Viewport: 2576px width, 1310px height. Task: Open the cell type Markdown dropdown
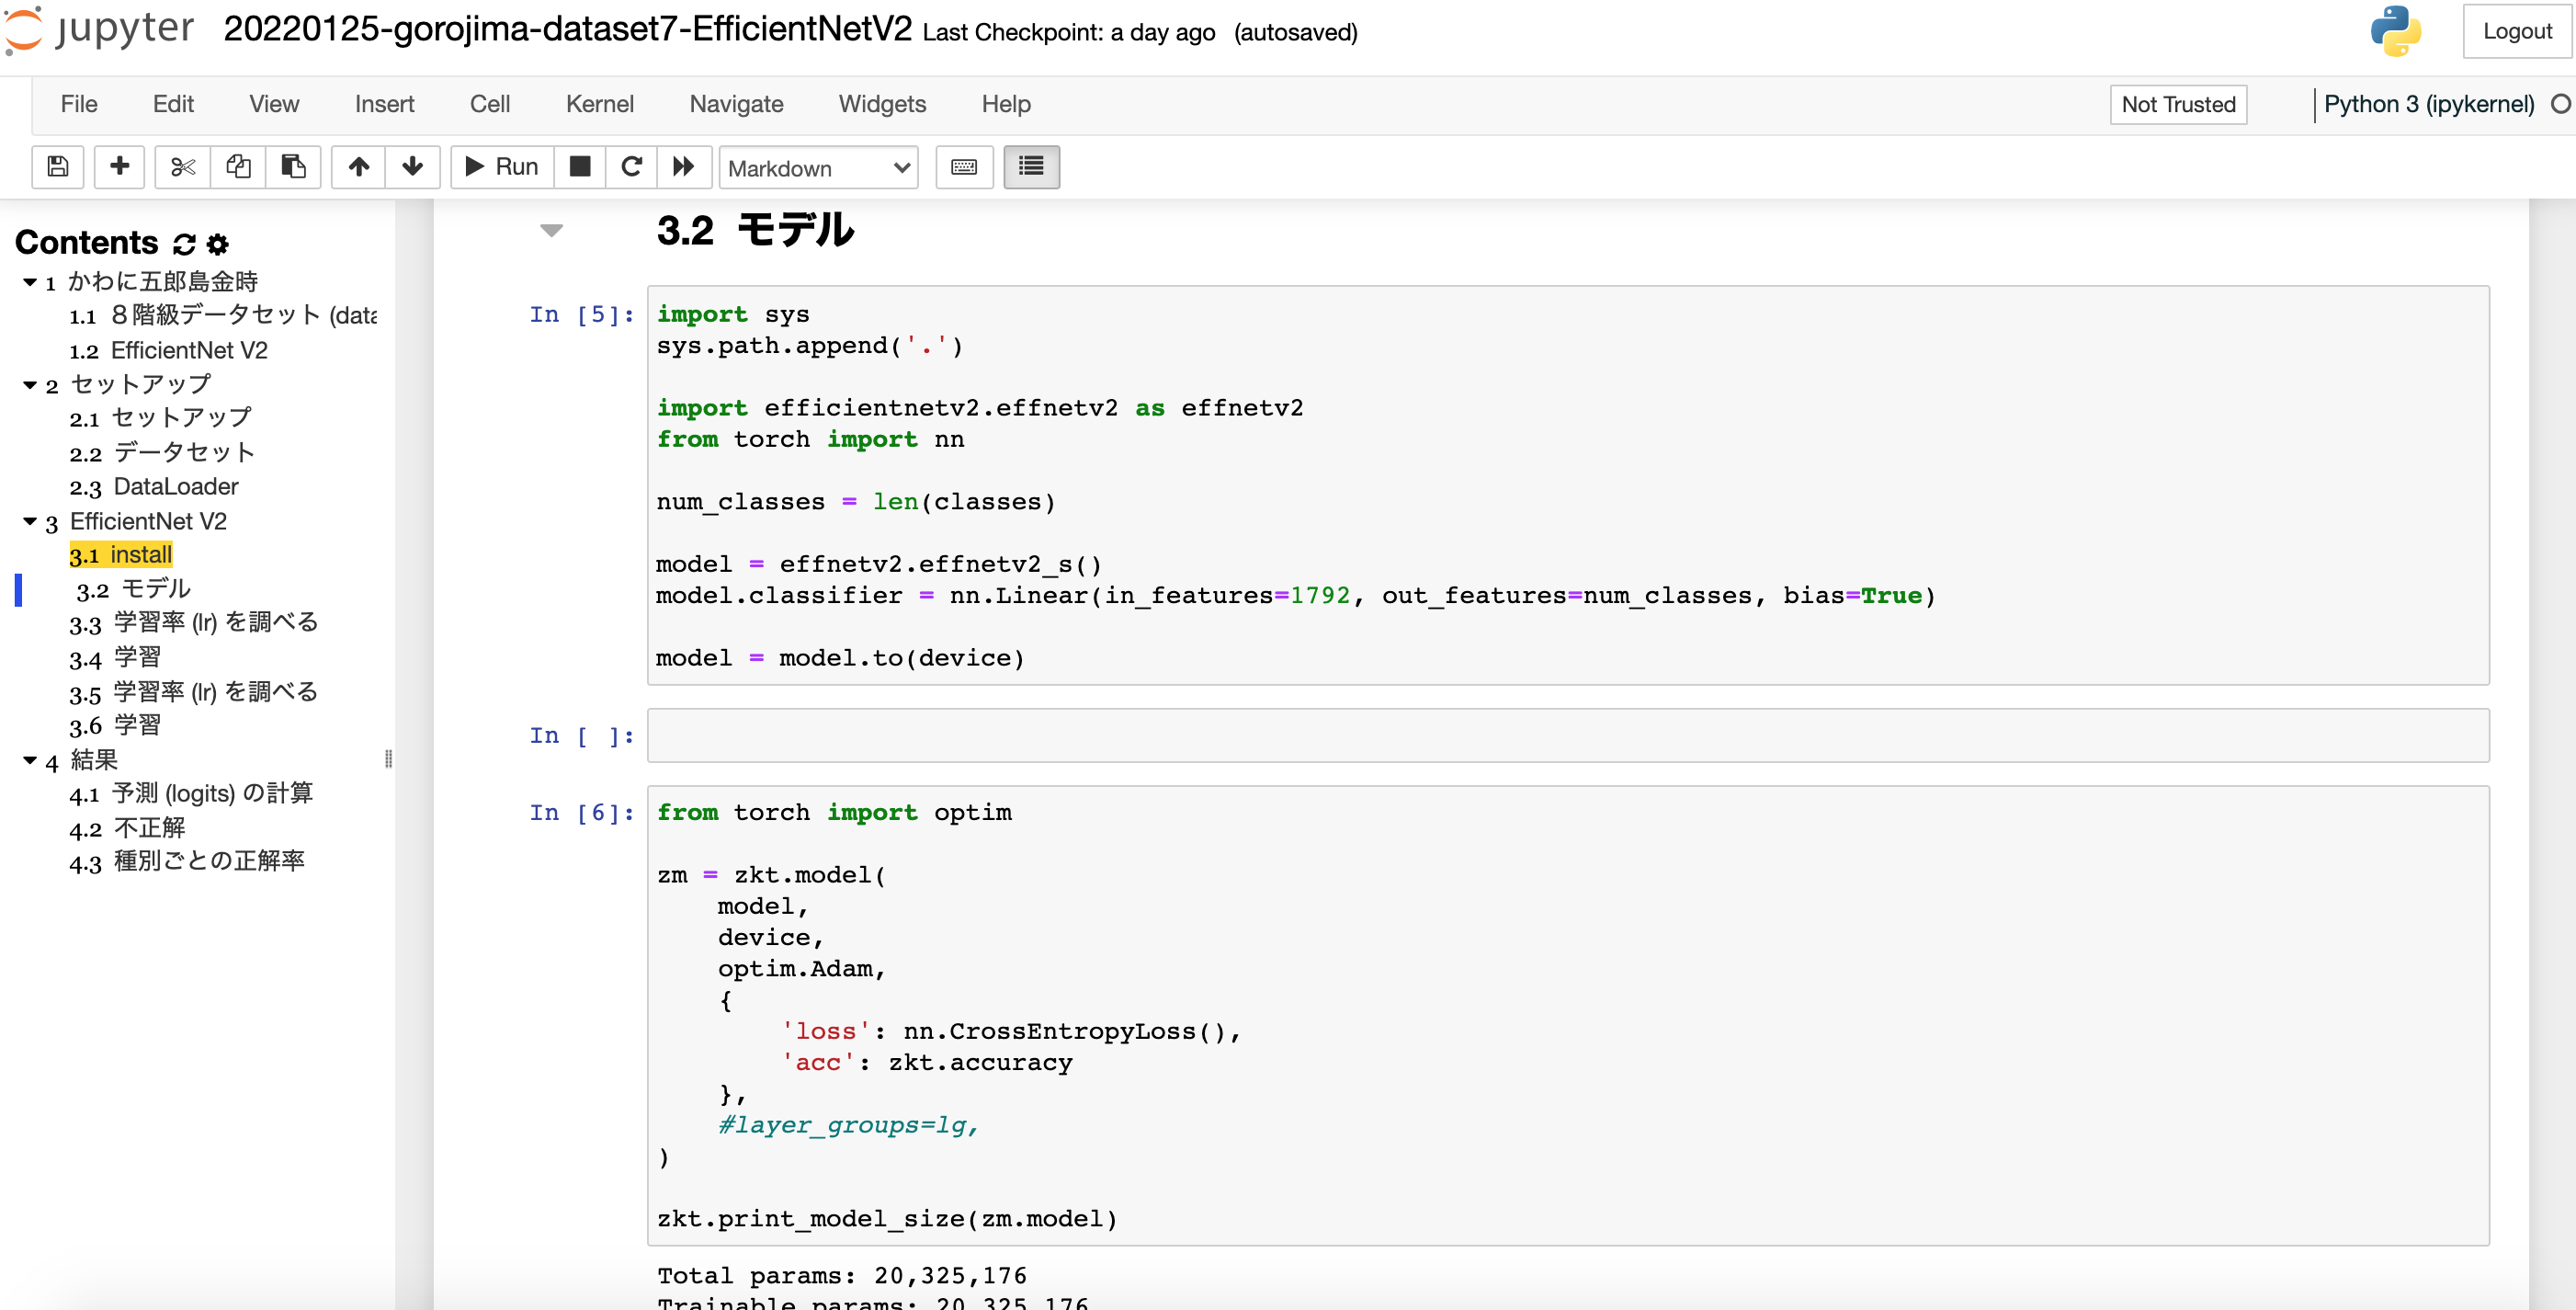coord(819,168)
